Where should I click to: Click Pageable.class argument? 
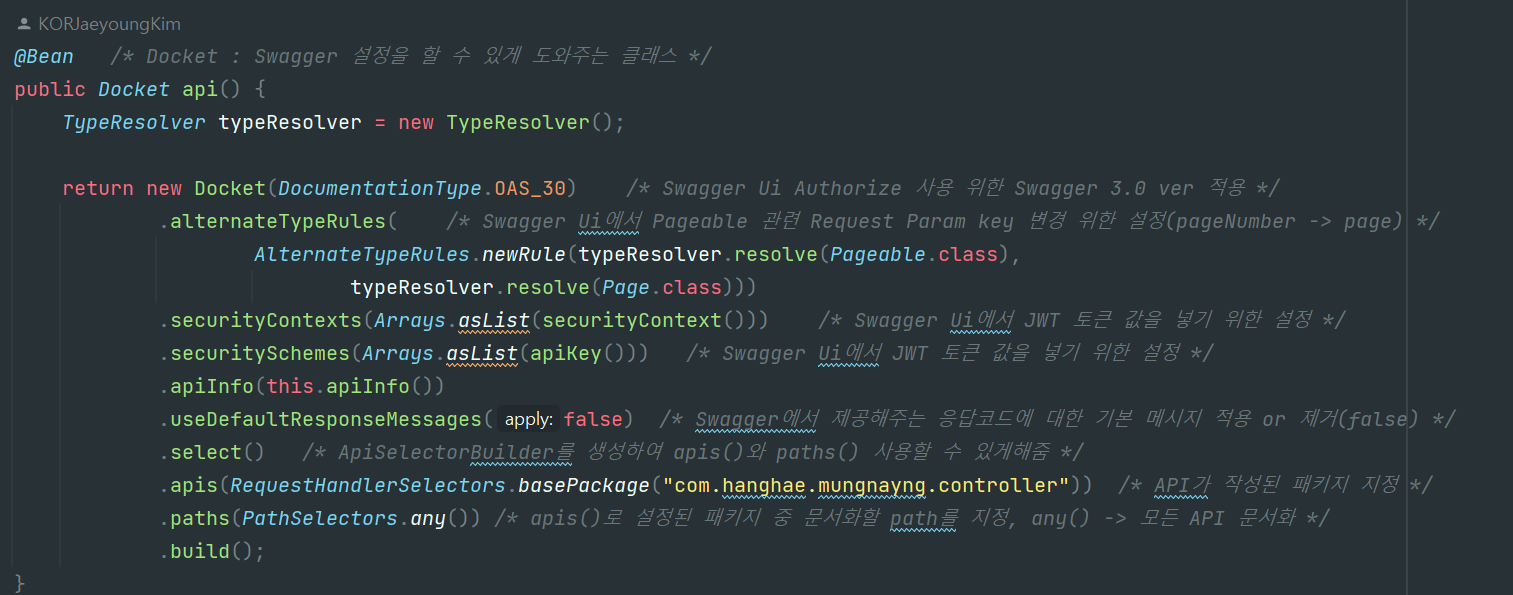[915, 254]
